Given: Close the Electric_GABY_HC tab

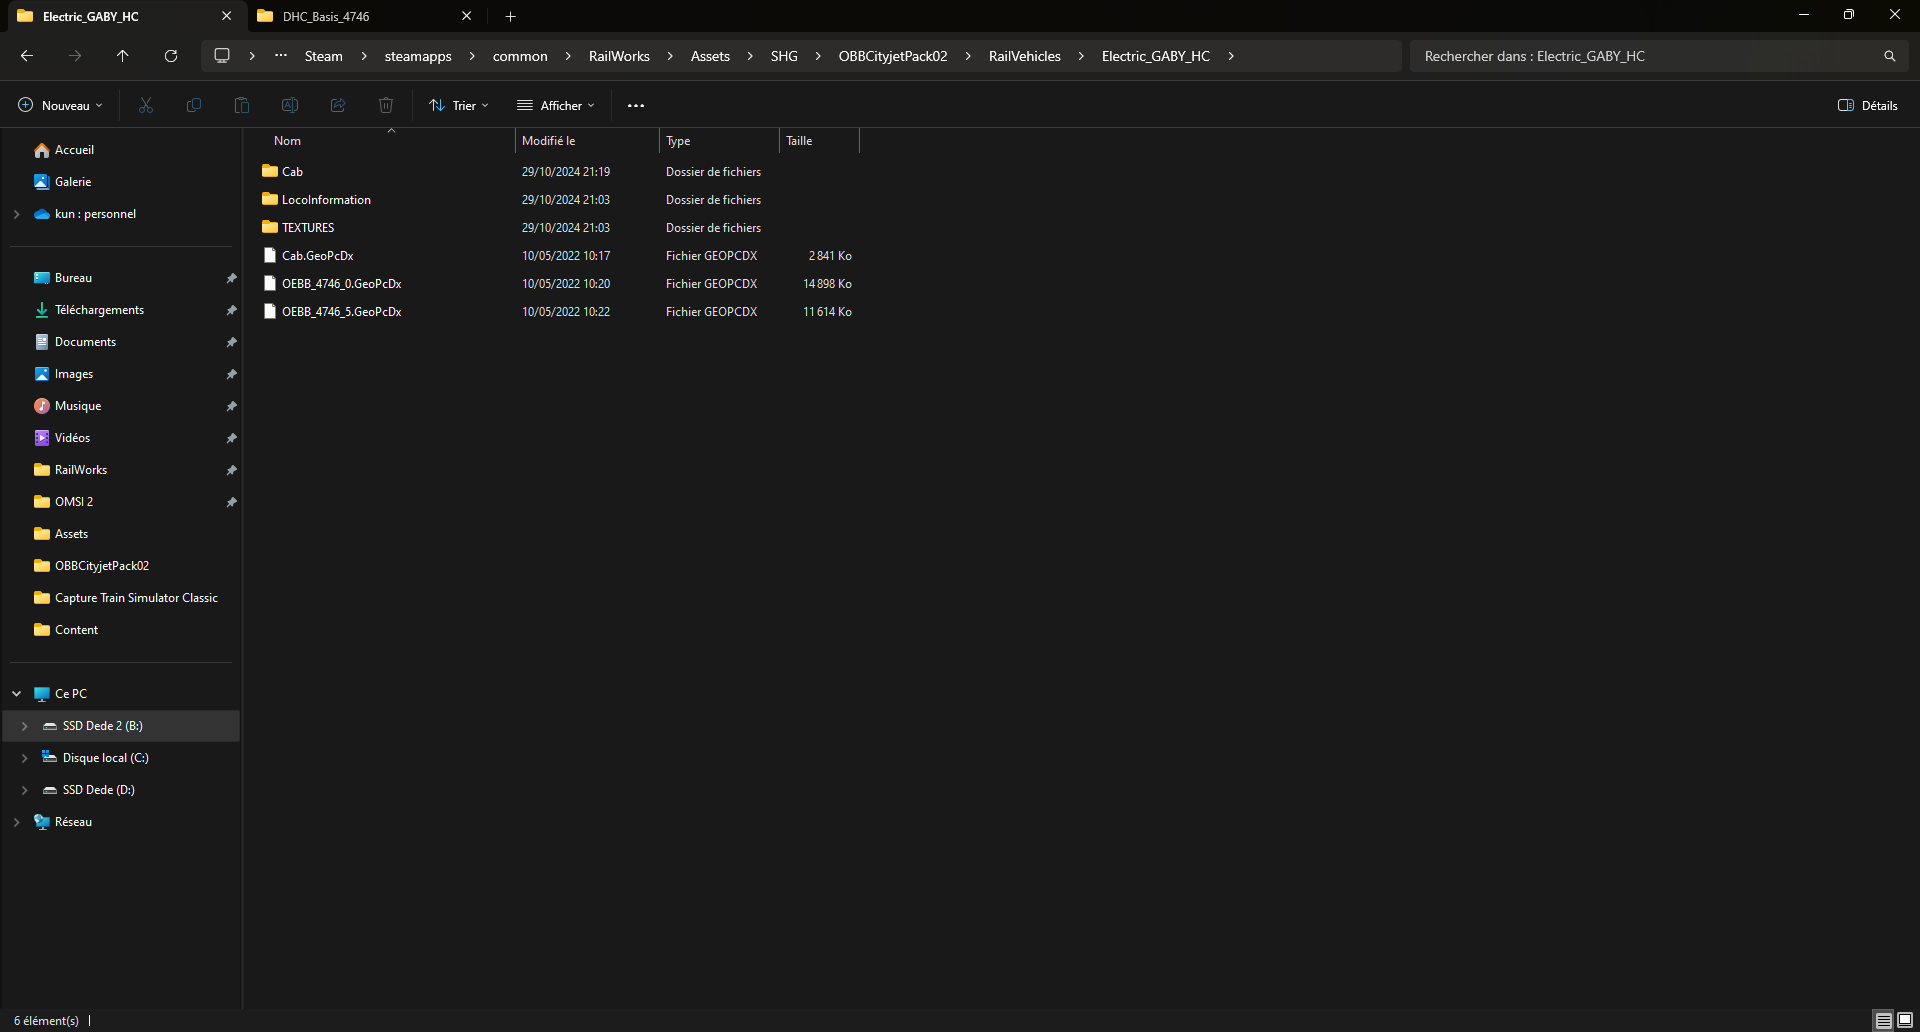Looking at the screenshot, I should click(227, 16).
